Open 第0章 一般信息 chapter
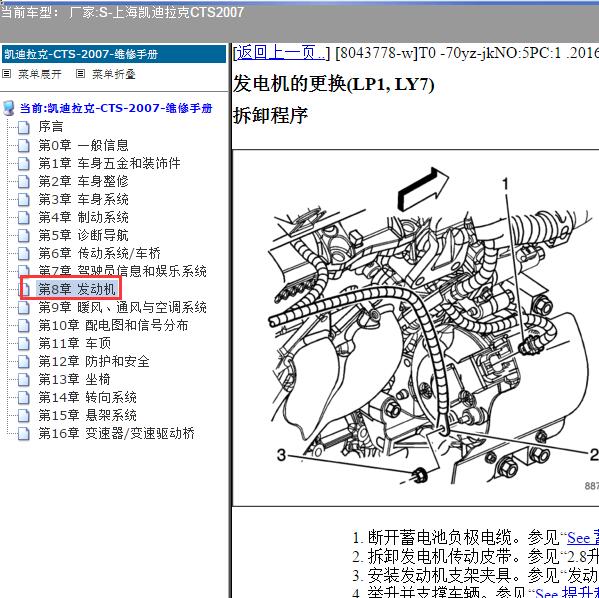 point(83,145)
